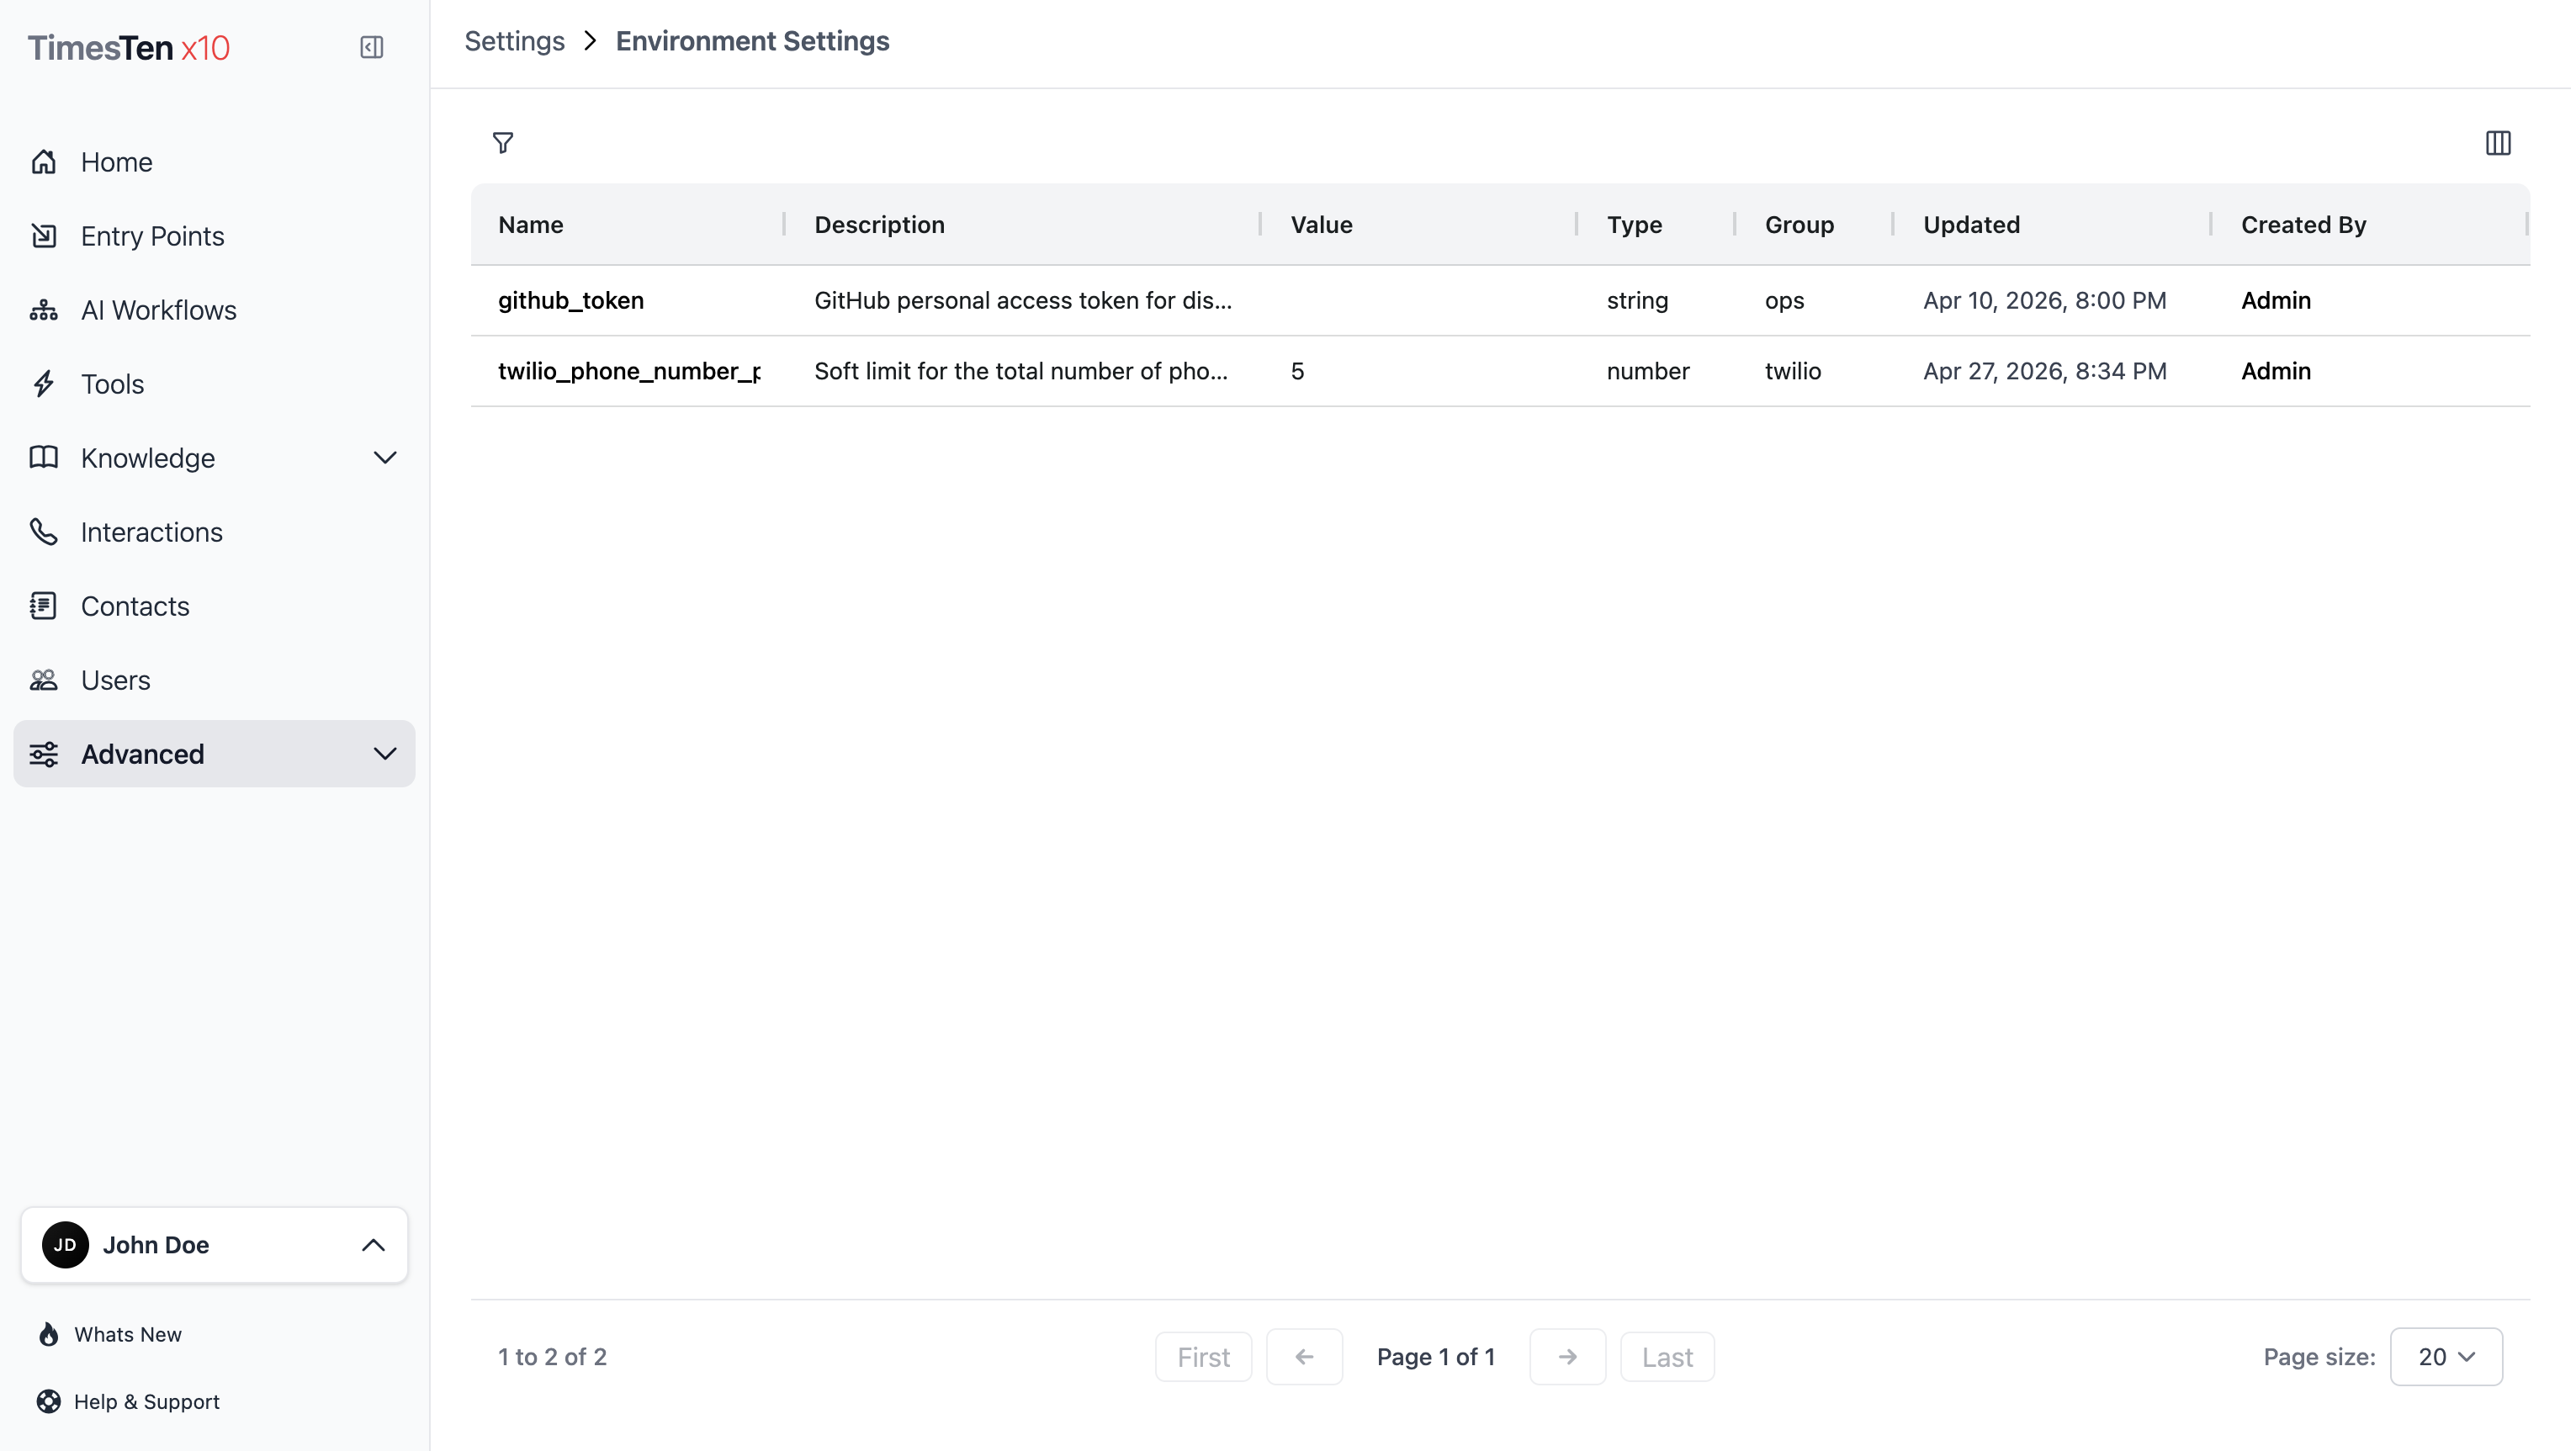This screenshot has height=1451, width=2576.
Task: Open the column chooser icon
Action: tap(2497, 143)
